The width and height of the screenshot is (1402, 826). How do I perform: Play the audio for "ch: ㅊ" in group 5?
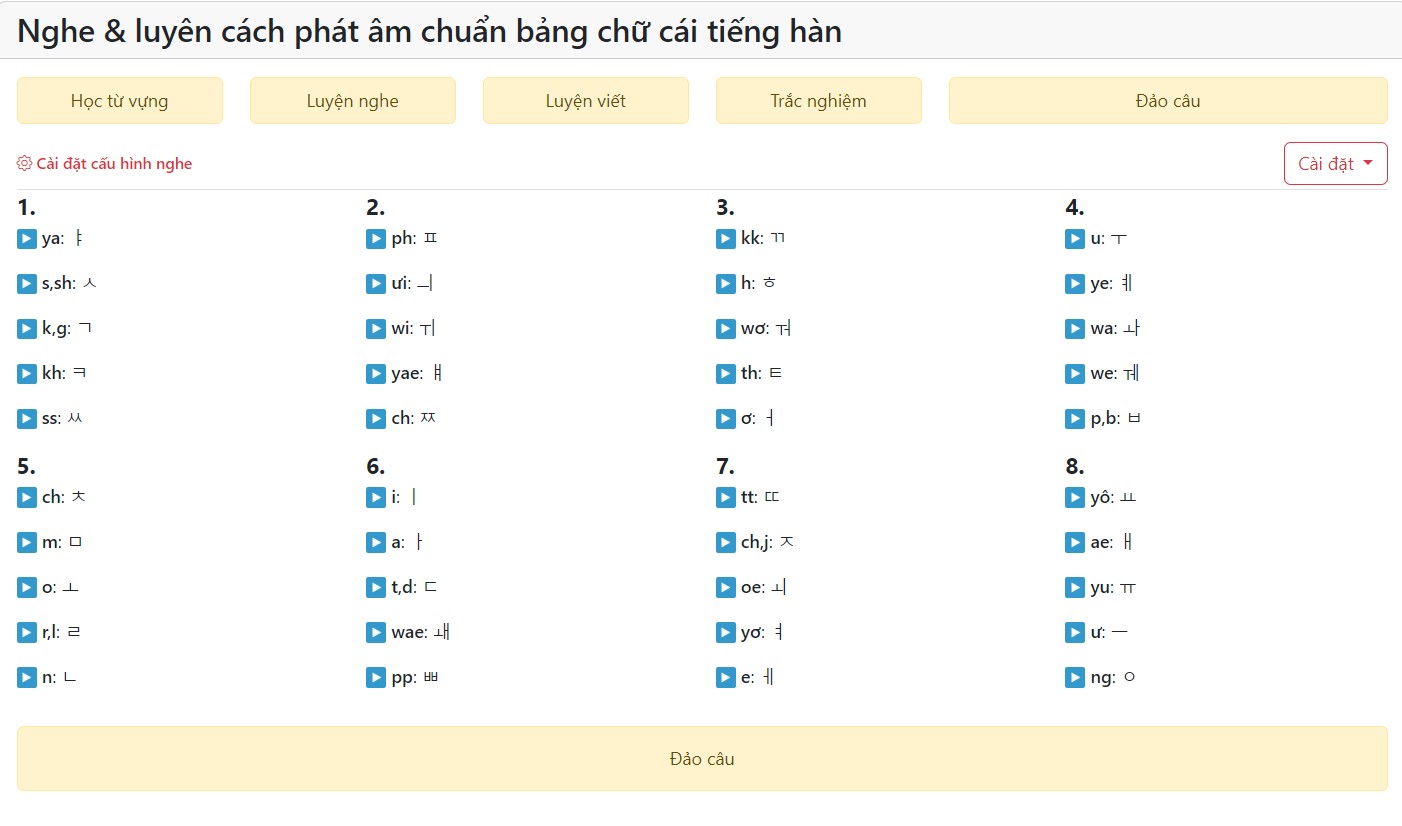27,496
